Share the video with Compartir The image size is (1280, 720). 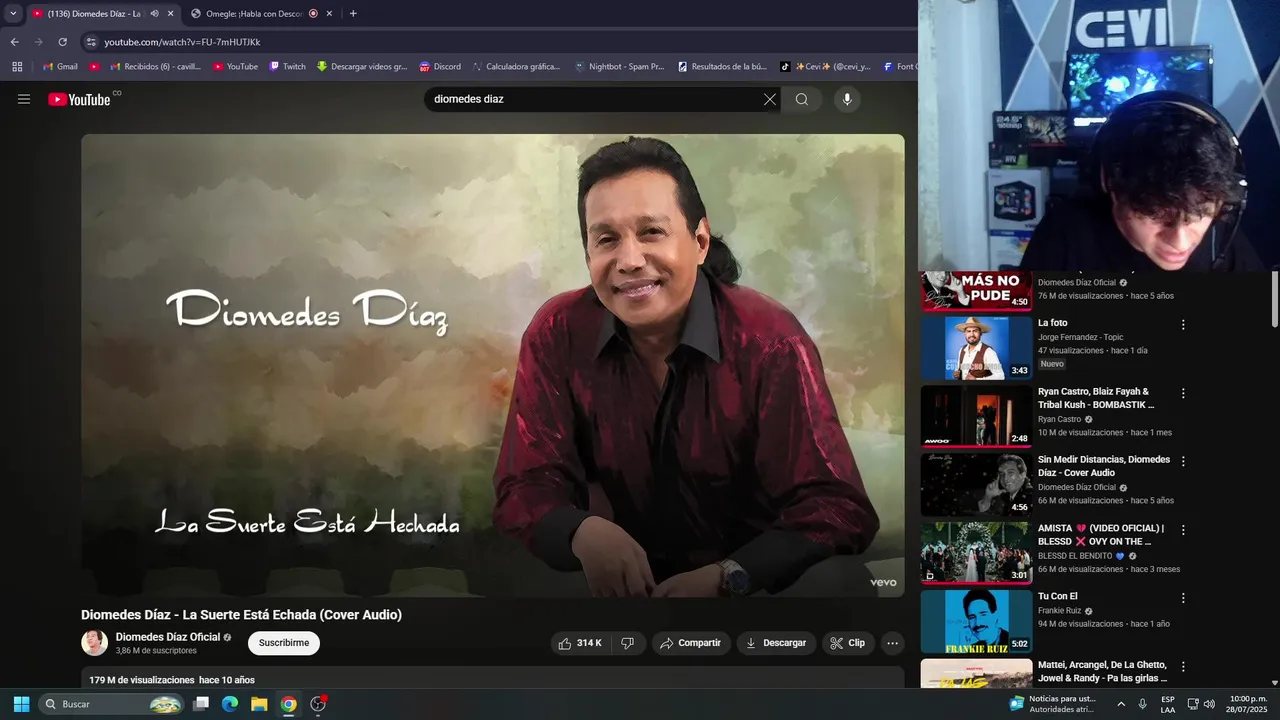(x=691, y=643)
